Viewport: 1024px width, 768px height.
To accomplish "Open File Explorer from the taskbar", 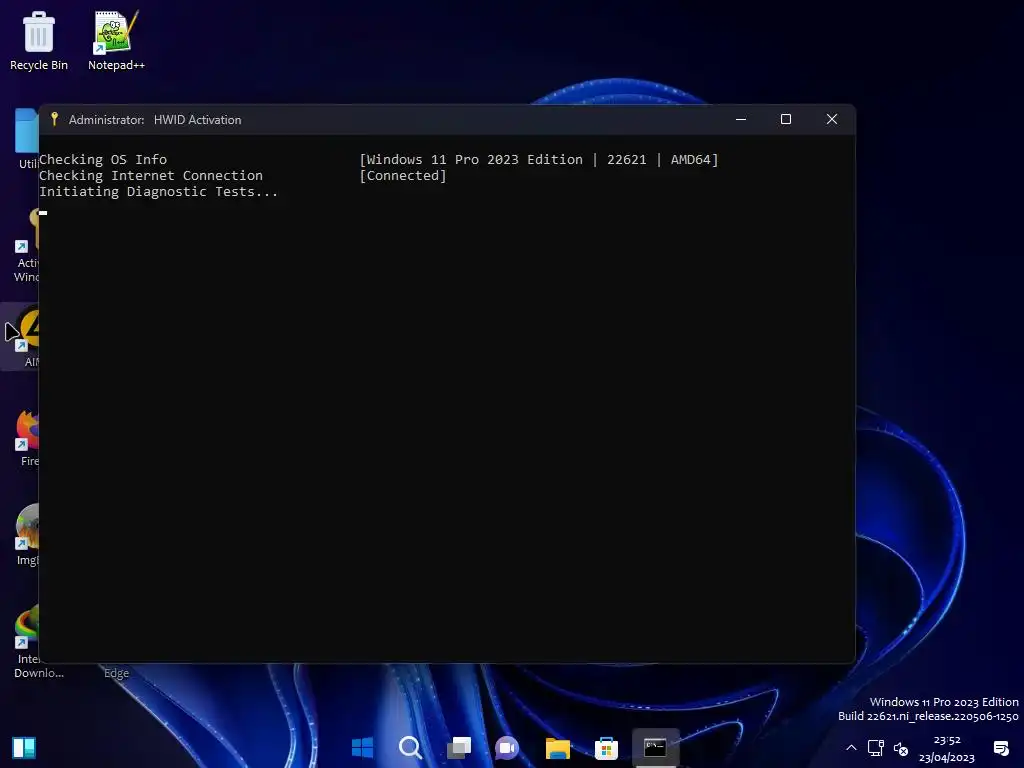I will coord(558,748).
